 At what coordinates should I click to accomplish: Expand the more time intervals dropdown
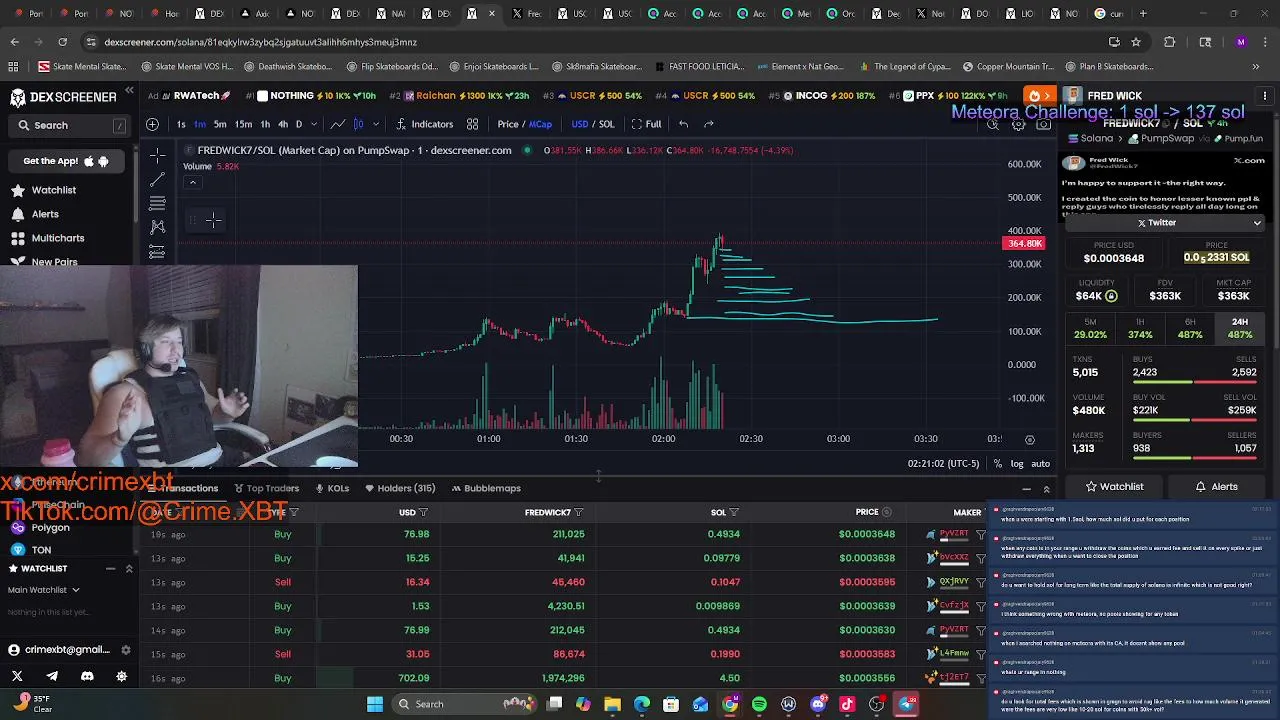pos(313,124)
